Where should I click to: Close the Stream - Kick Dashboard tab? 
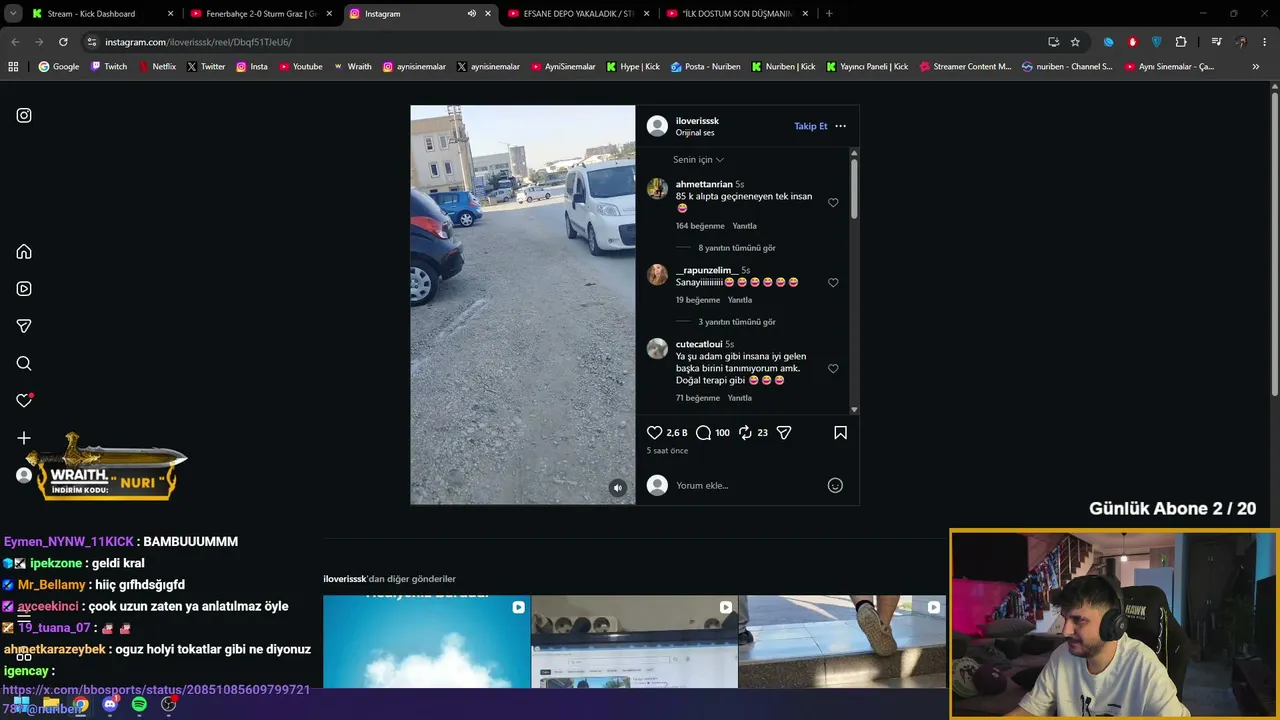170,14
